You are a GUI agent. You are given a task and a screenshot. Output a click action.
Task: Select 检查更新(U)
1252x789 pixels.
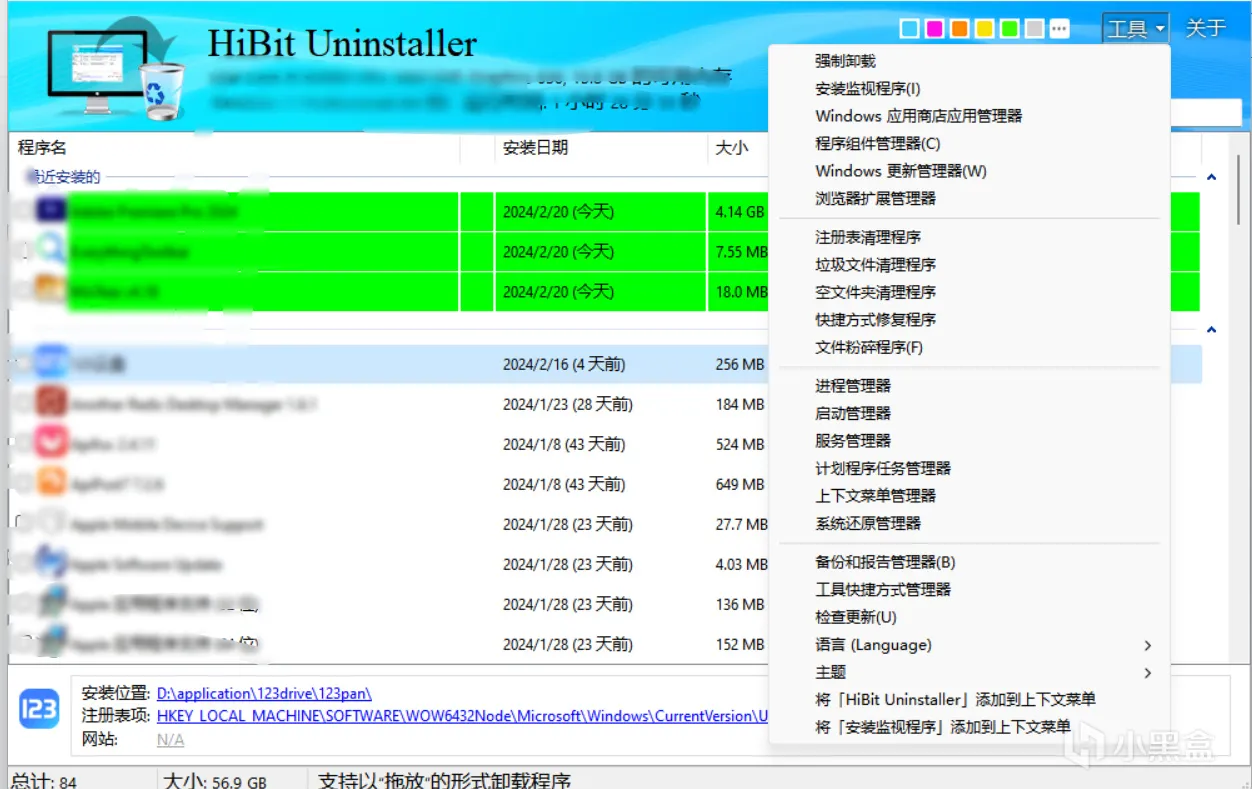(x=856, y=617)
